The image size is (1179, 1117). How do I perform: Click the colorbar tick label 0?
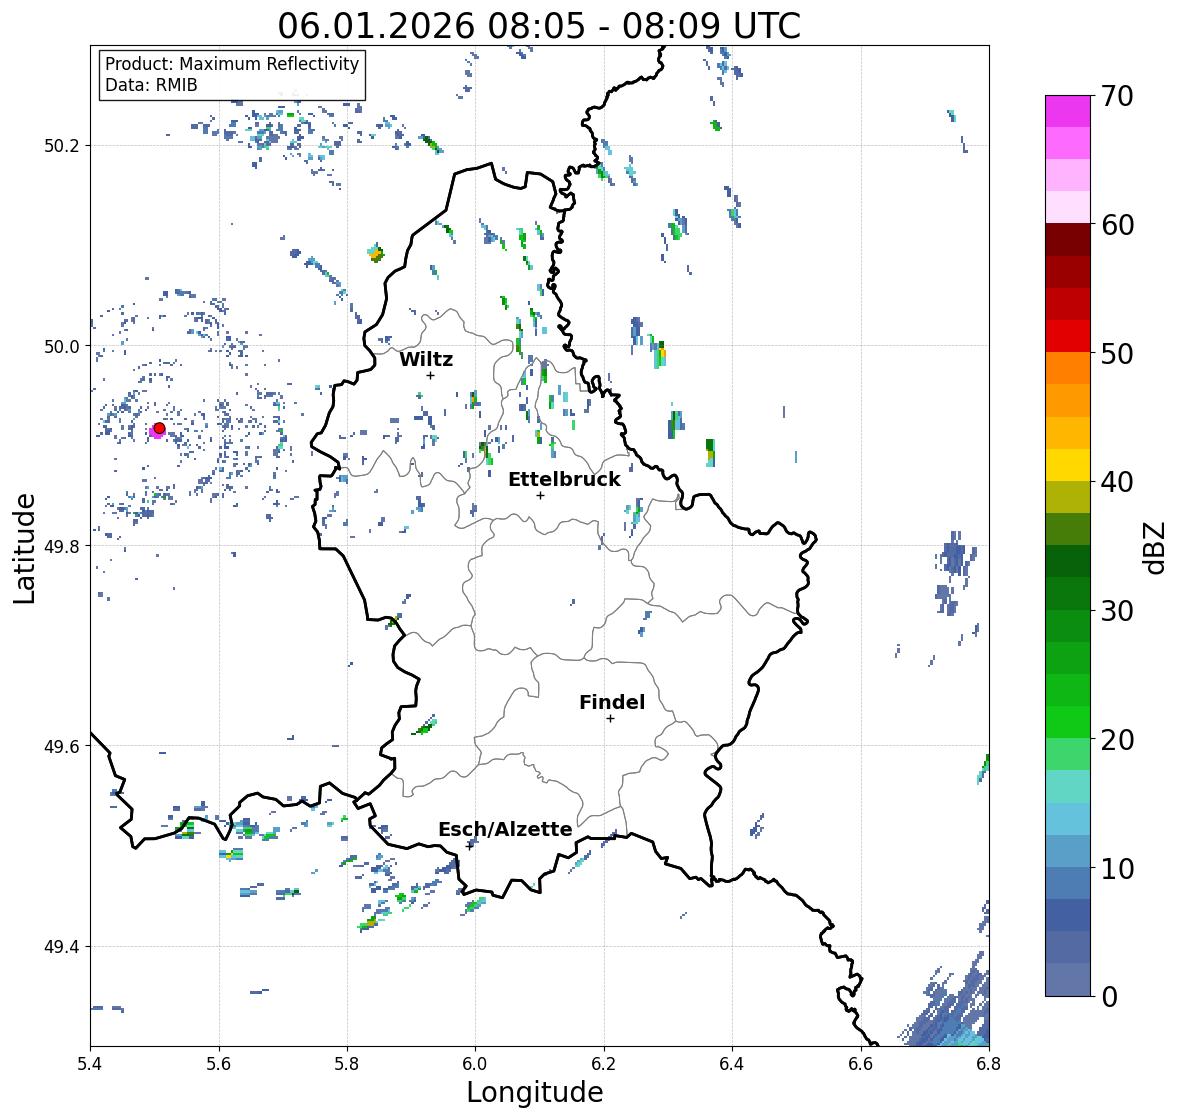point(1109,997)
